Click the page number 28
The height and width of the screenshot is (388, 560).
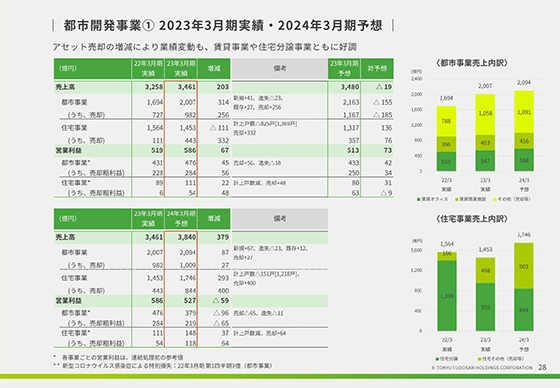pos(542,367)
